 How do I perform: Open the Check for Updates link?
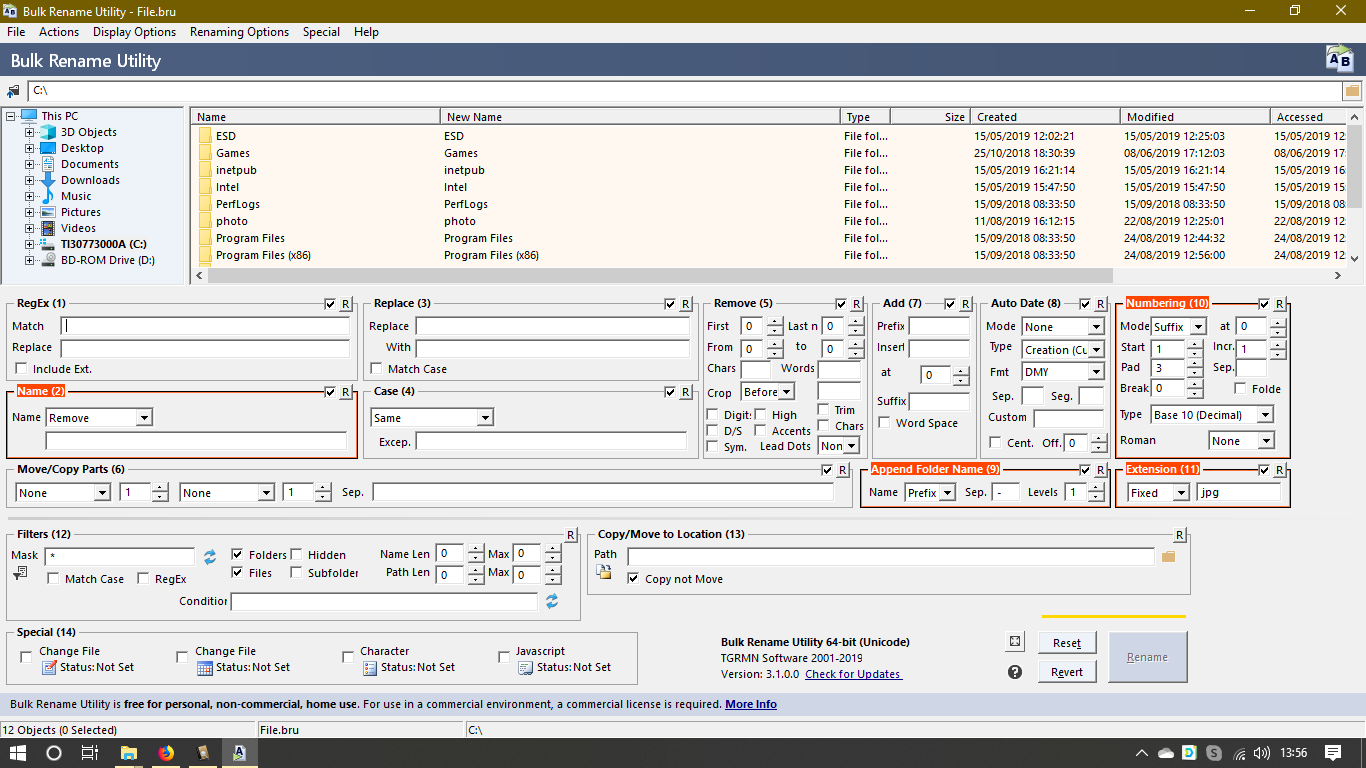853,674
